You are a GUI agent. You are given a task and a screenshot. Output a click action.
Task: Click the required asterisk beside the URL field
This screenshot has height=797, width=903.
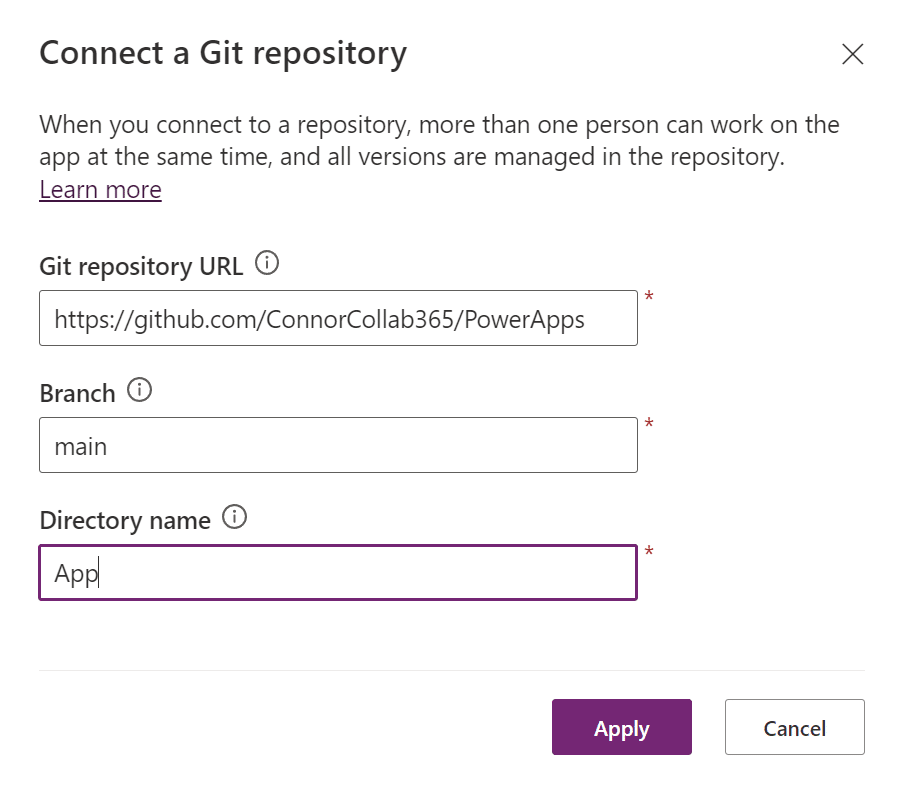click(649, 297)
